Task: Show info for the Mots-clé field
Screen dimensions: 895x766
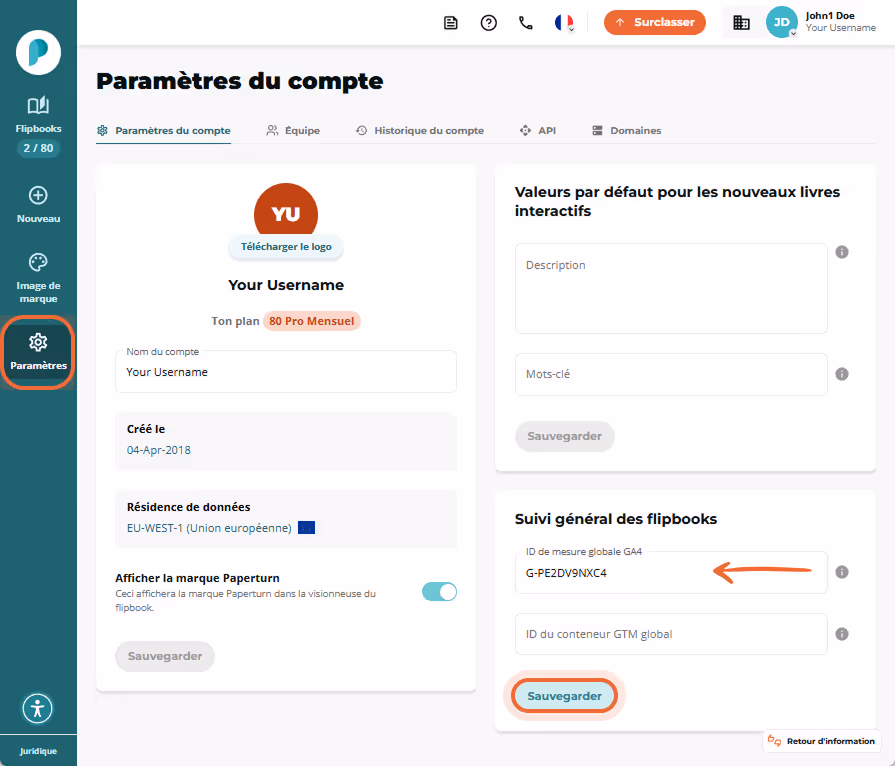Action: [x=842, y=374]
